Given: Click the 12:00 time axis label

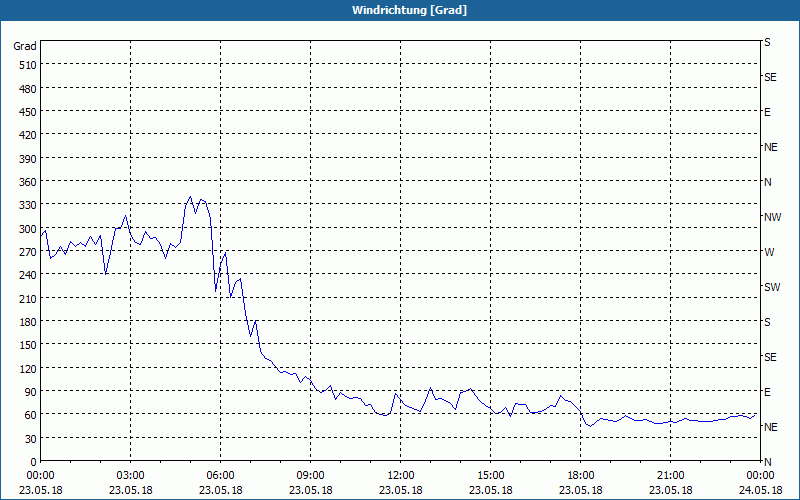Looking at the screenshot, I should pos(401,476).
